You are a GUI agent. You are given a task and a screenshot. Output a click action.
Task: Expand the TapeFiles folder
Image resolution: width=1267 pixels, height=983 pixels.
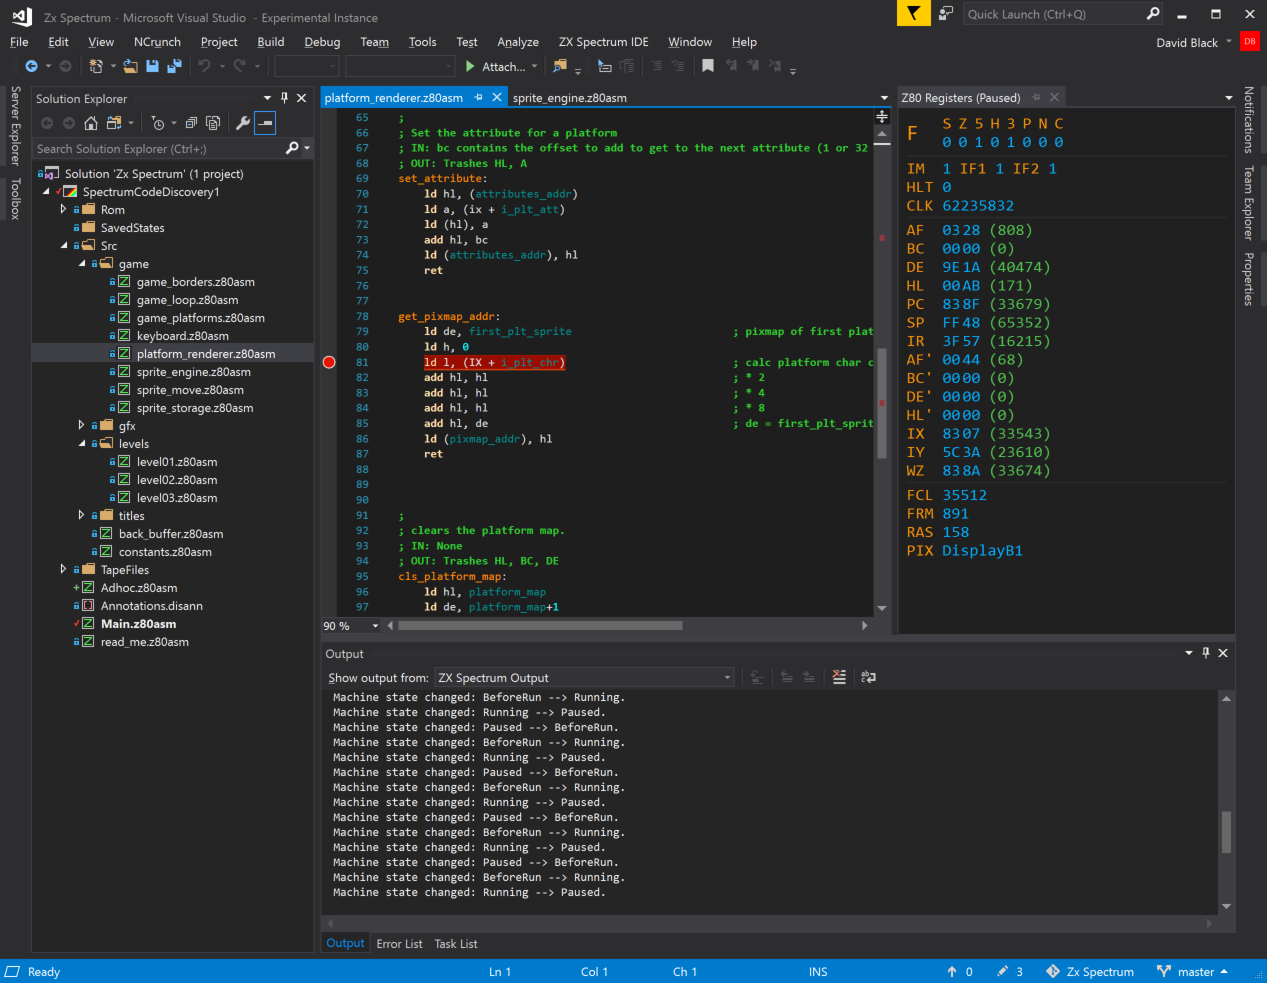click(x=64, y=569)
